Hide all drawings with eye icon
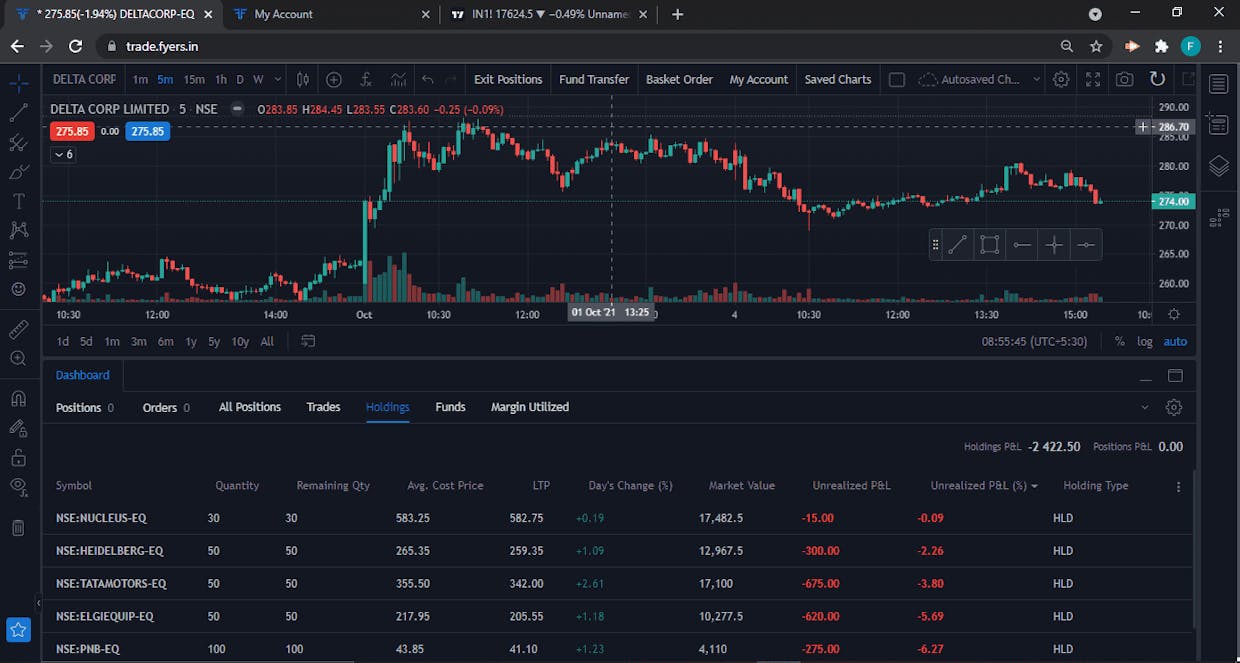This screenshot has width=1240, height=663. (18, 487)
